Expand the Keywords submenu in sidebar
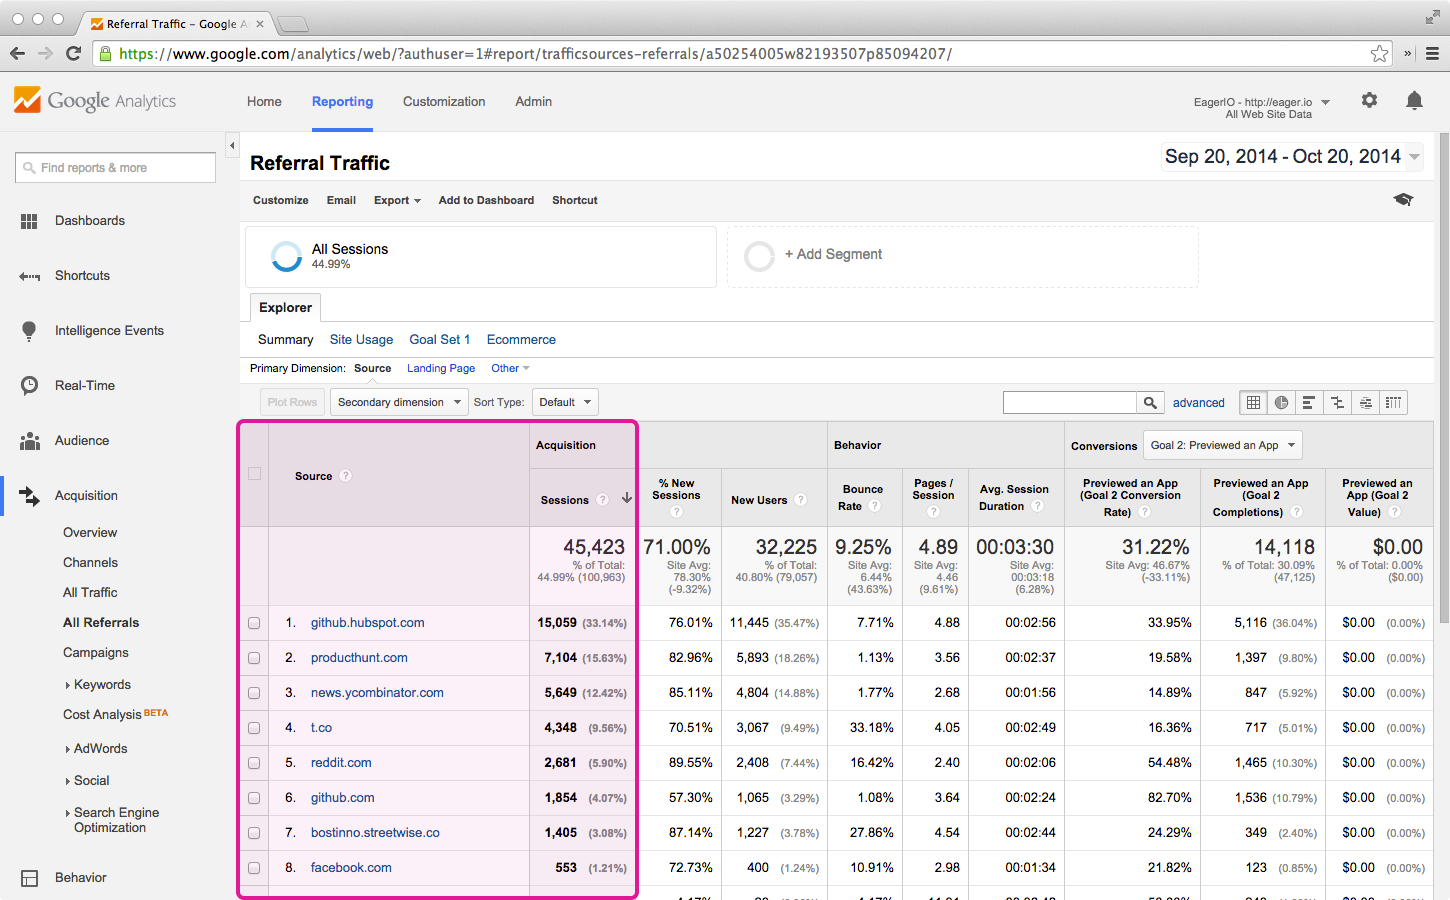This screenshot has height=900, width=1450. pos(101,685)
